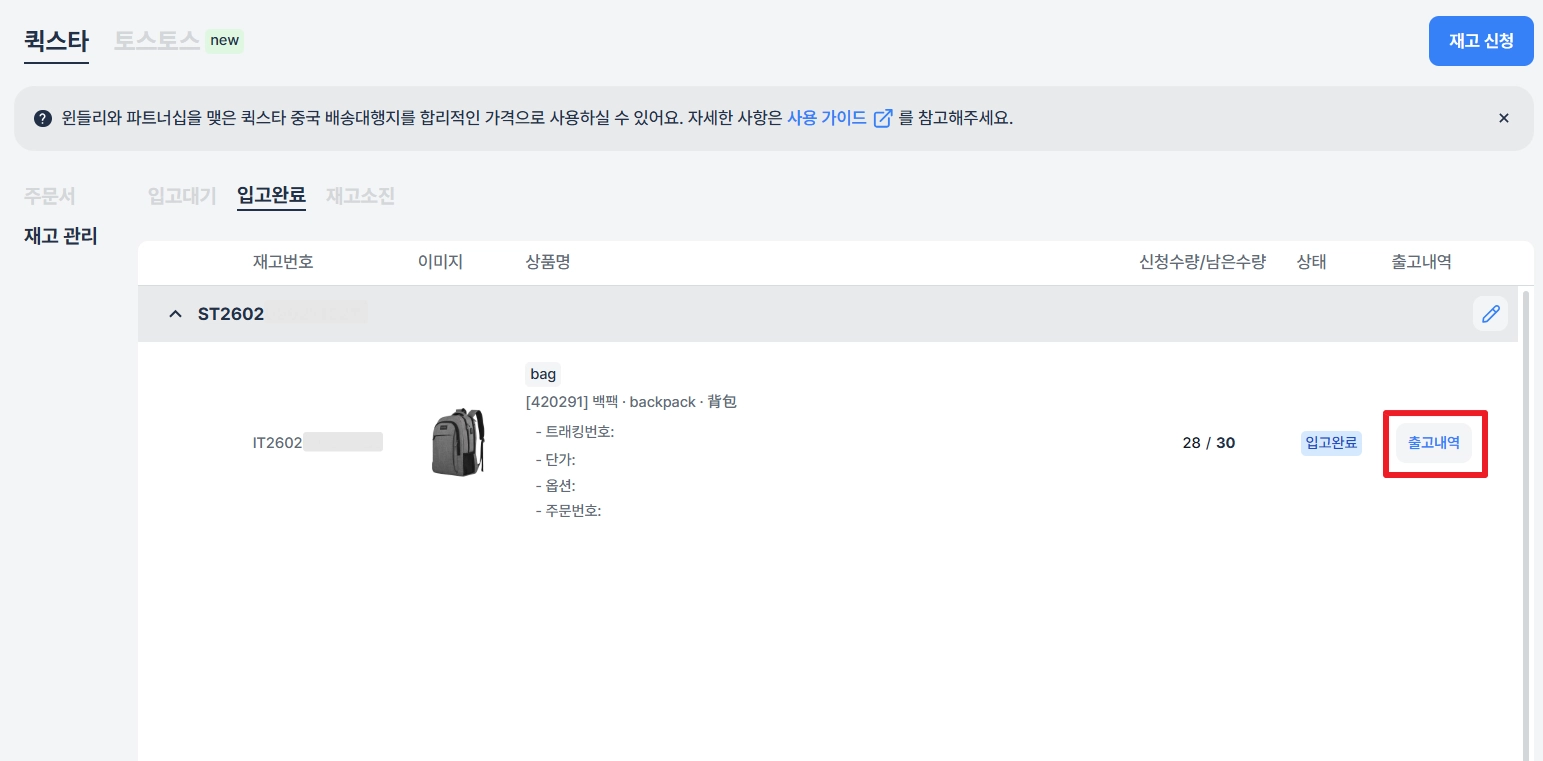Go to 주문서 in the sidebar
This screenshot has height=761, width=1543.
coord(50,195)
